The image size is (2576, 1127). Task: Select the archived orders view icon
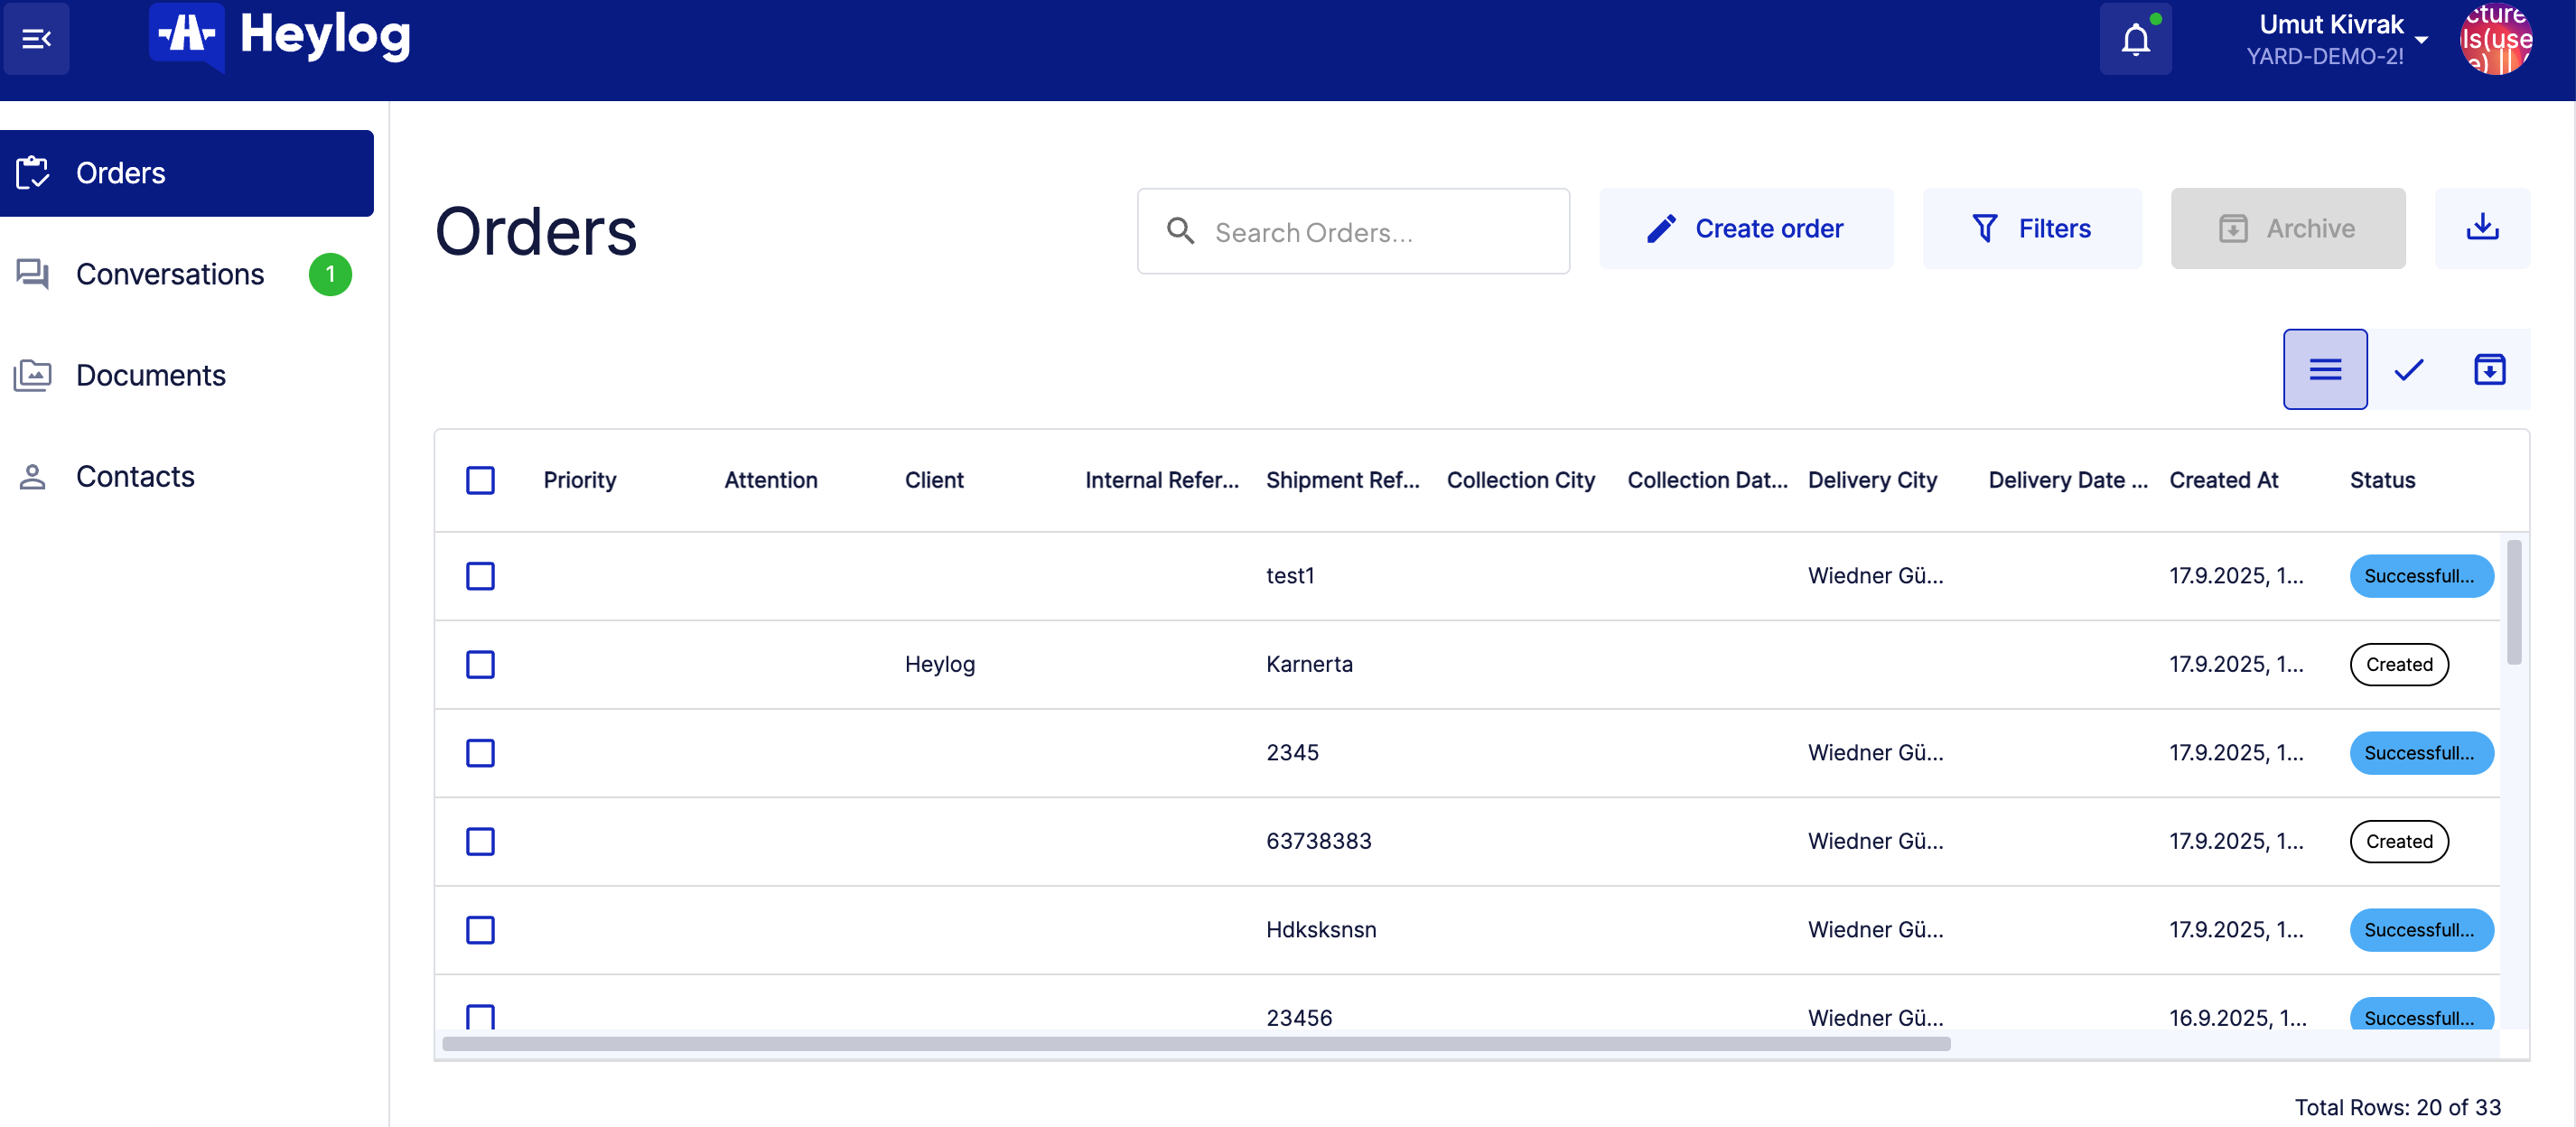(2489, 369)
